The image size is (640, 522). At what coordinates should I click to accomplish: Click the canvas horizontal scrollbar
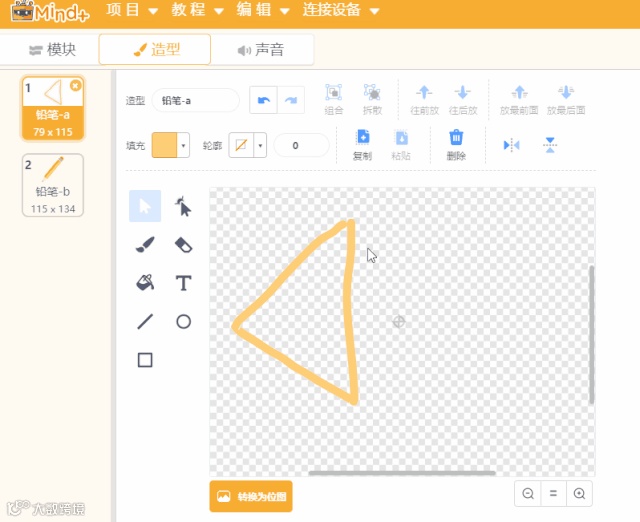[402, 473]
